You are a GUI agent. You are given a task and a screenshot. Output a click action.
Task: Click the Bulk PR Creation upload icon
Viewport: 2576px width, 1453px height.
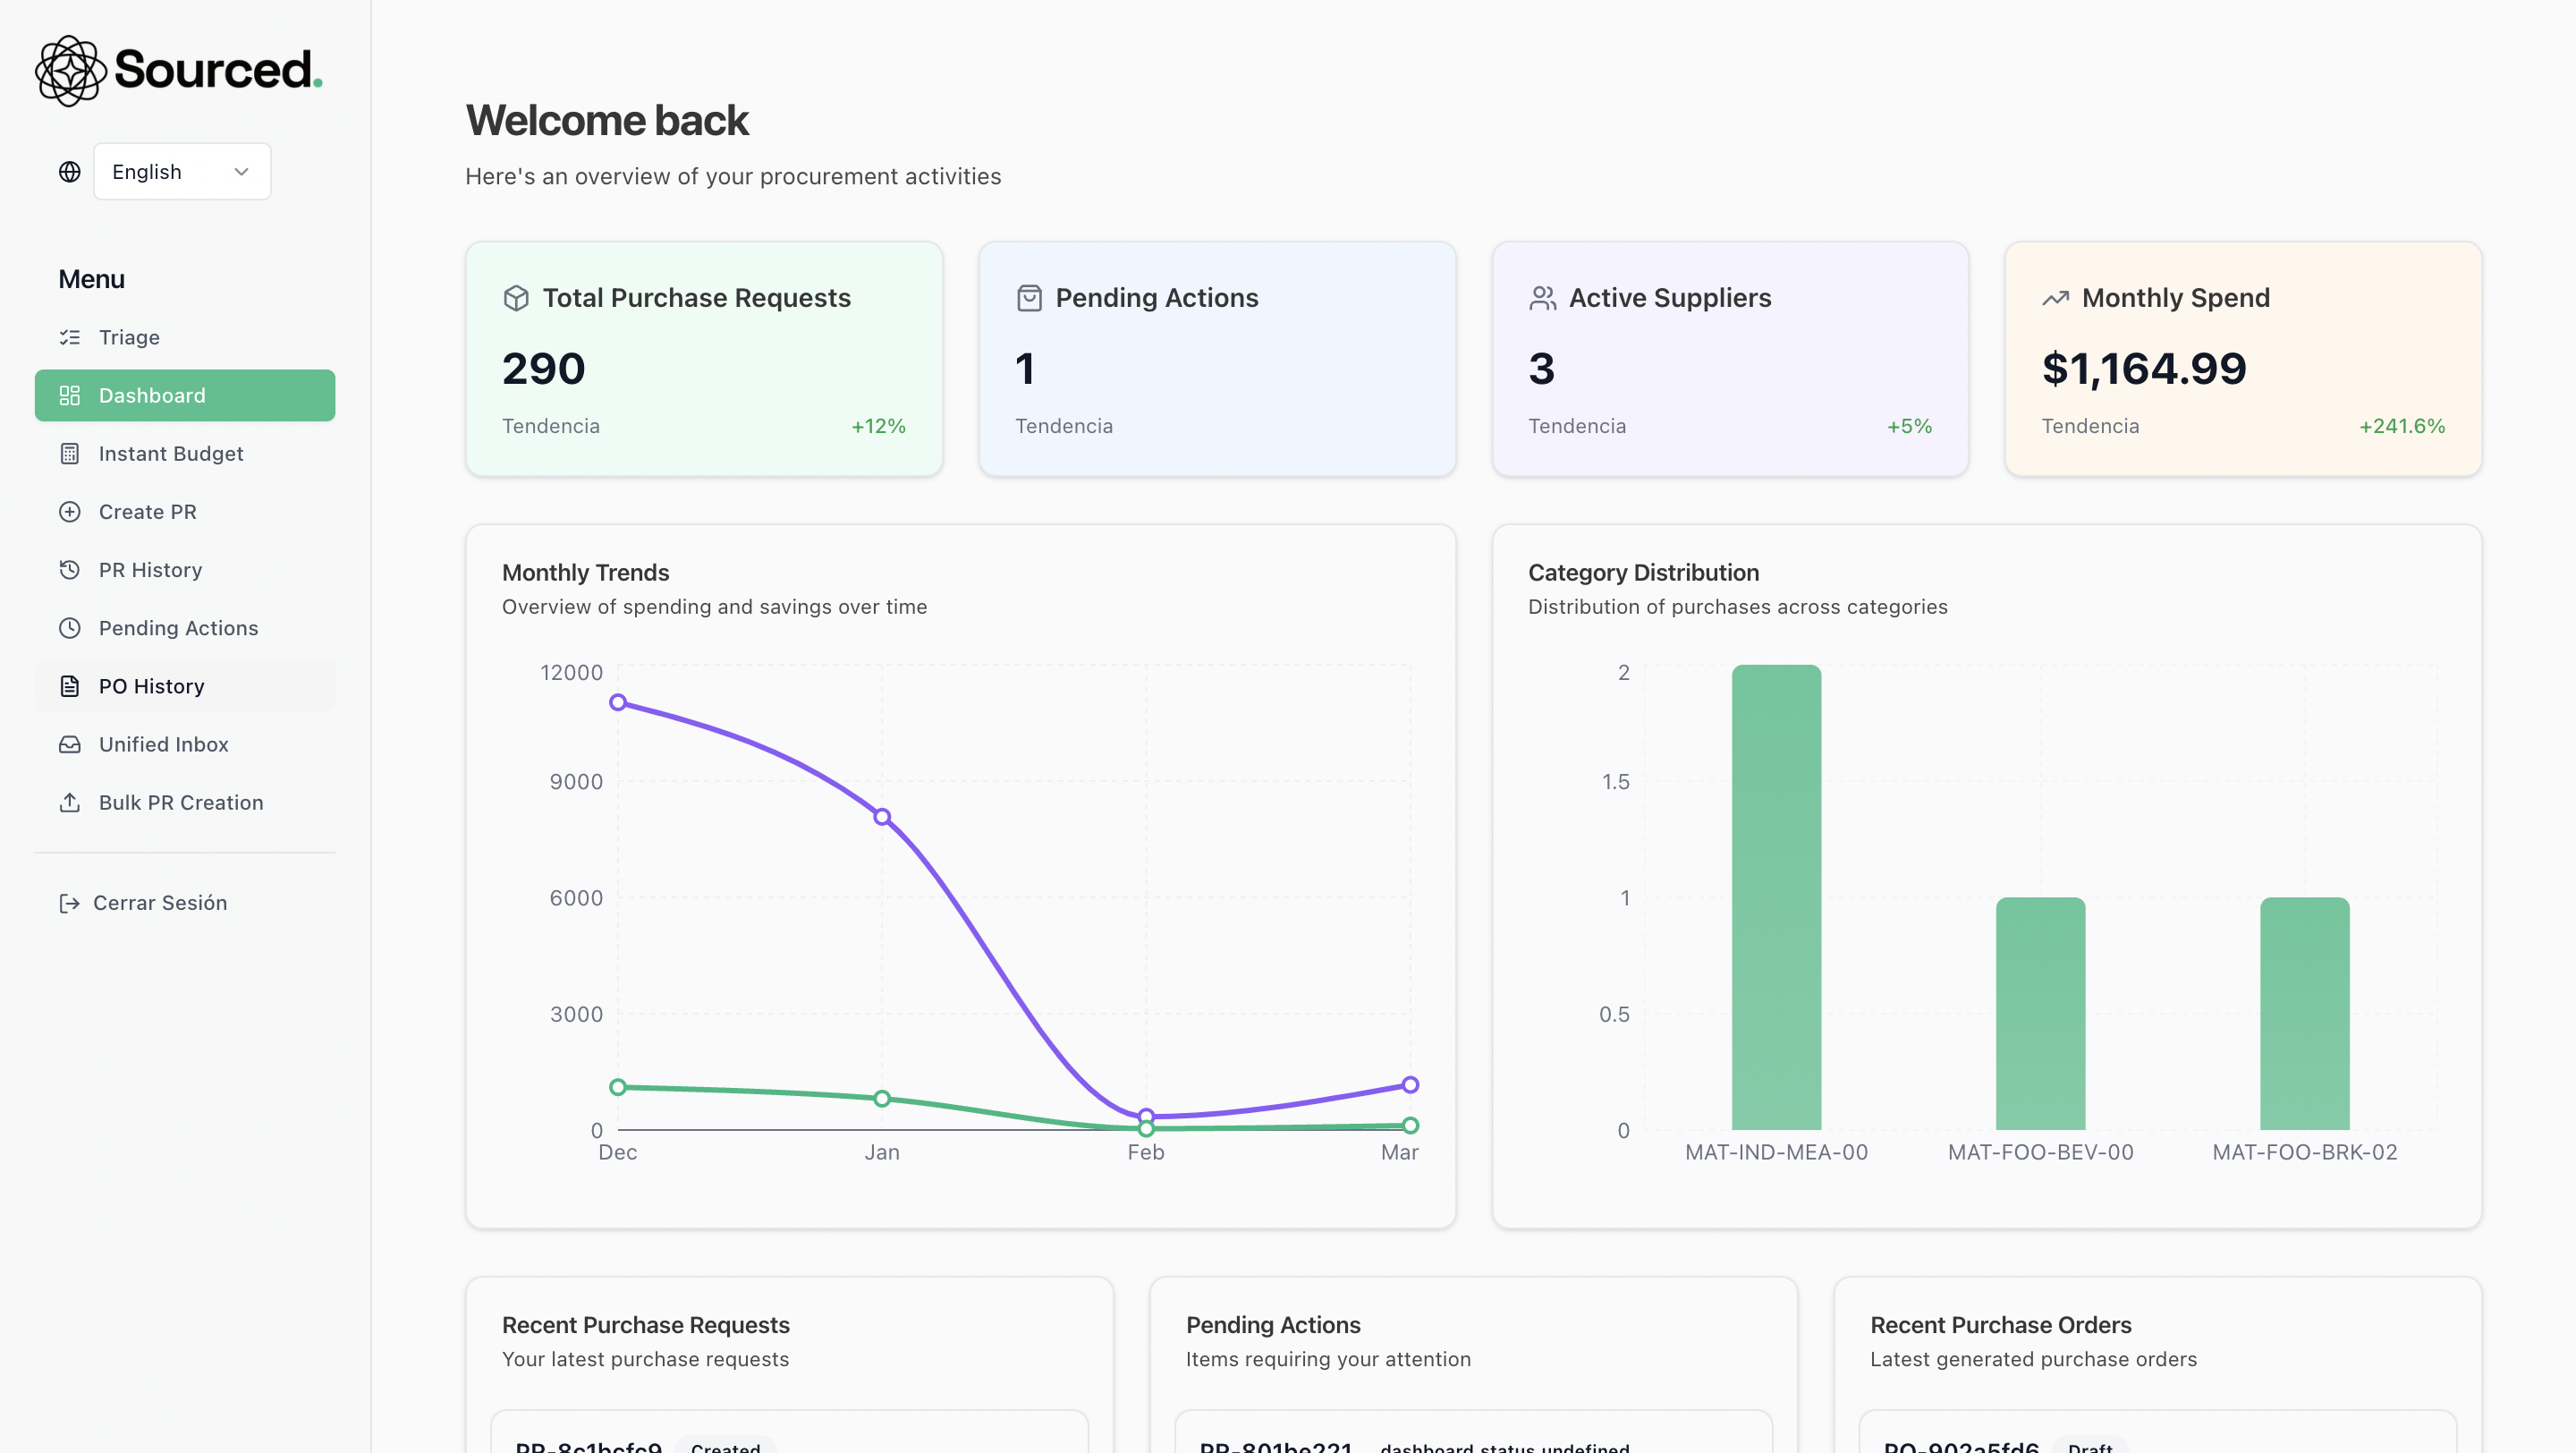pyautogui.click(x=69, y=803)
